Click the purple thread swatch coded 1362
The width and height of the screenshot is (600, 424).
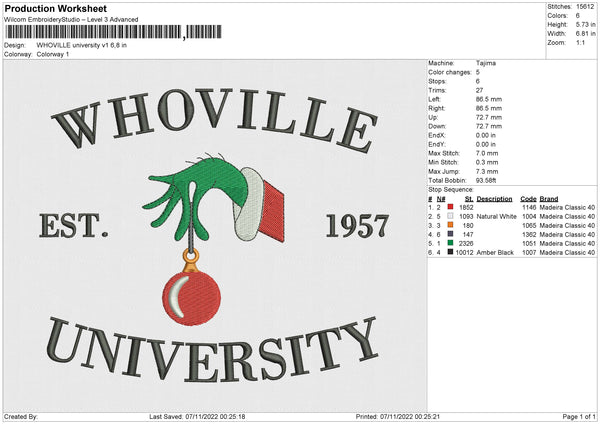tap(450, 234)
